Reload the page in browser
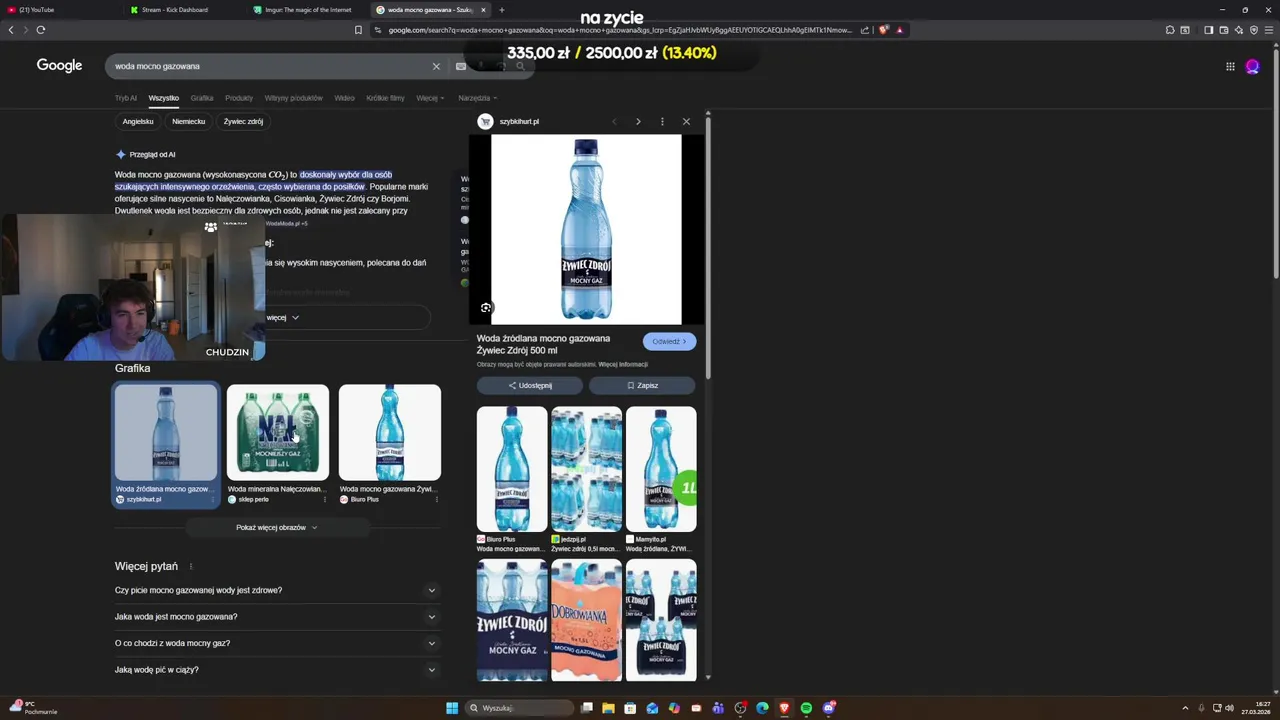The width and height of the screenshot is (1280, 720). click(x=41, y=30)
